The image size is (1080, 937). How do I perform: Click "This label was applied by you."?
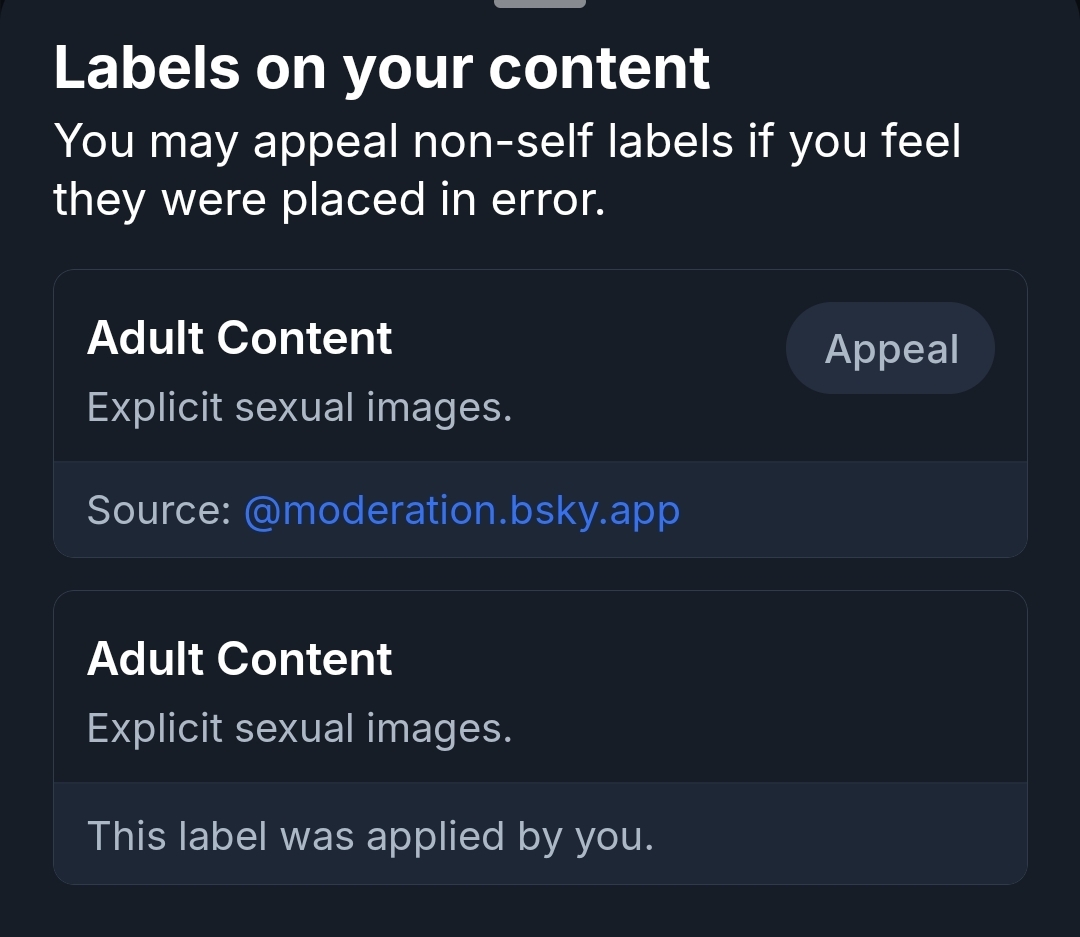(370, 835)
